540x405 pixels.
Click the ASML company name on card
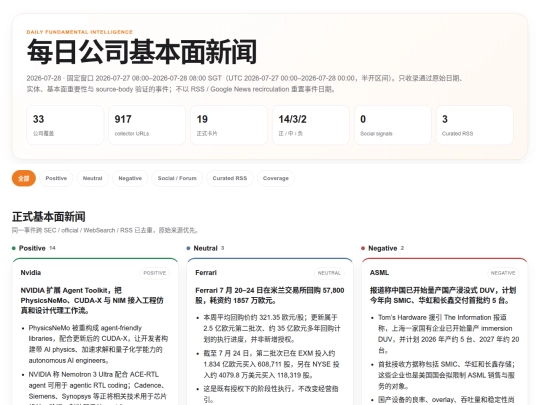pos(379,273)
